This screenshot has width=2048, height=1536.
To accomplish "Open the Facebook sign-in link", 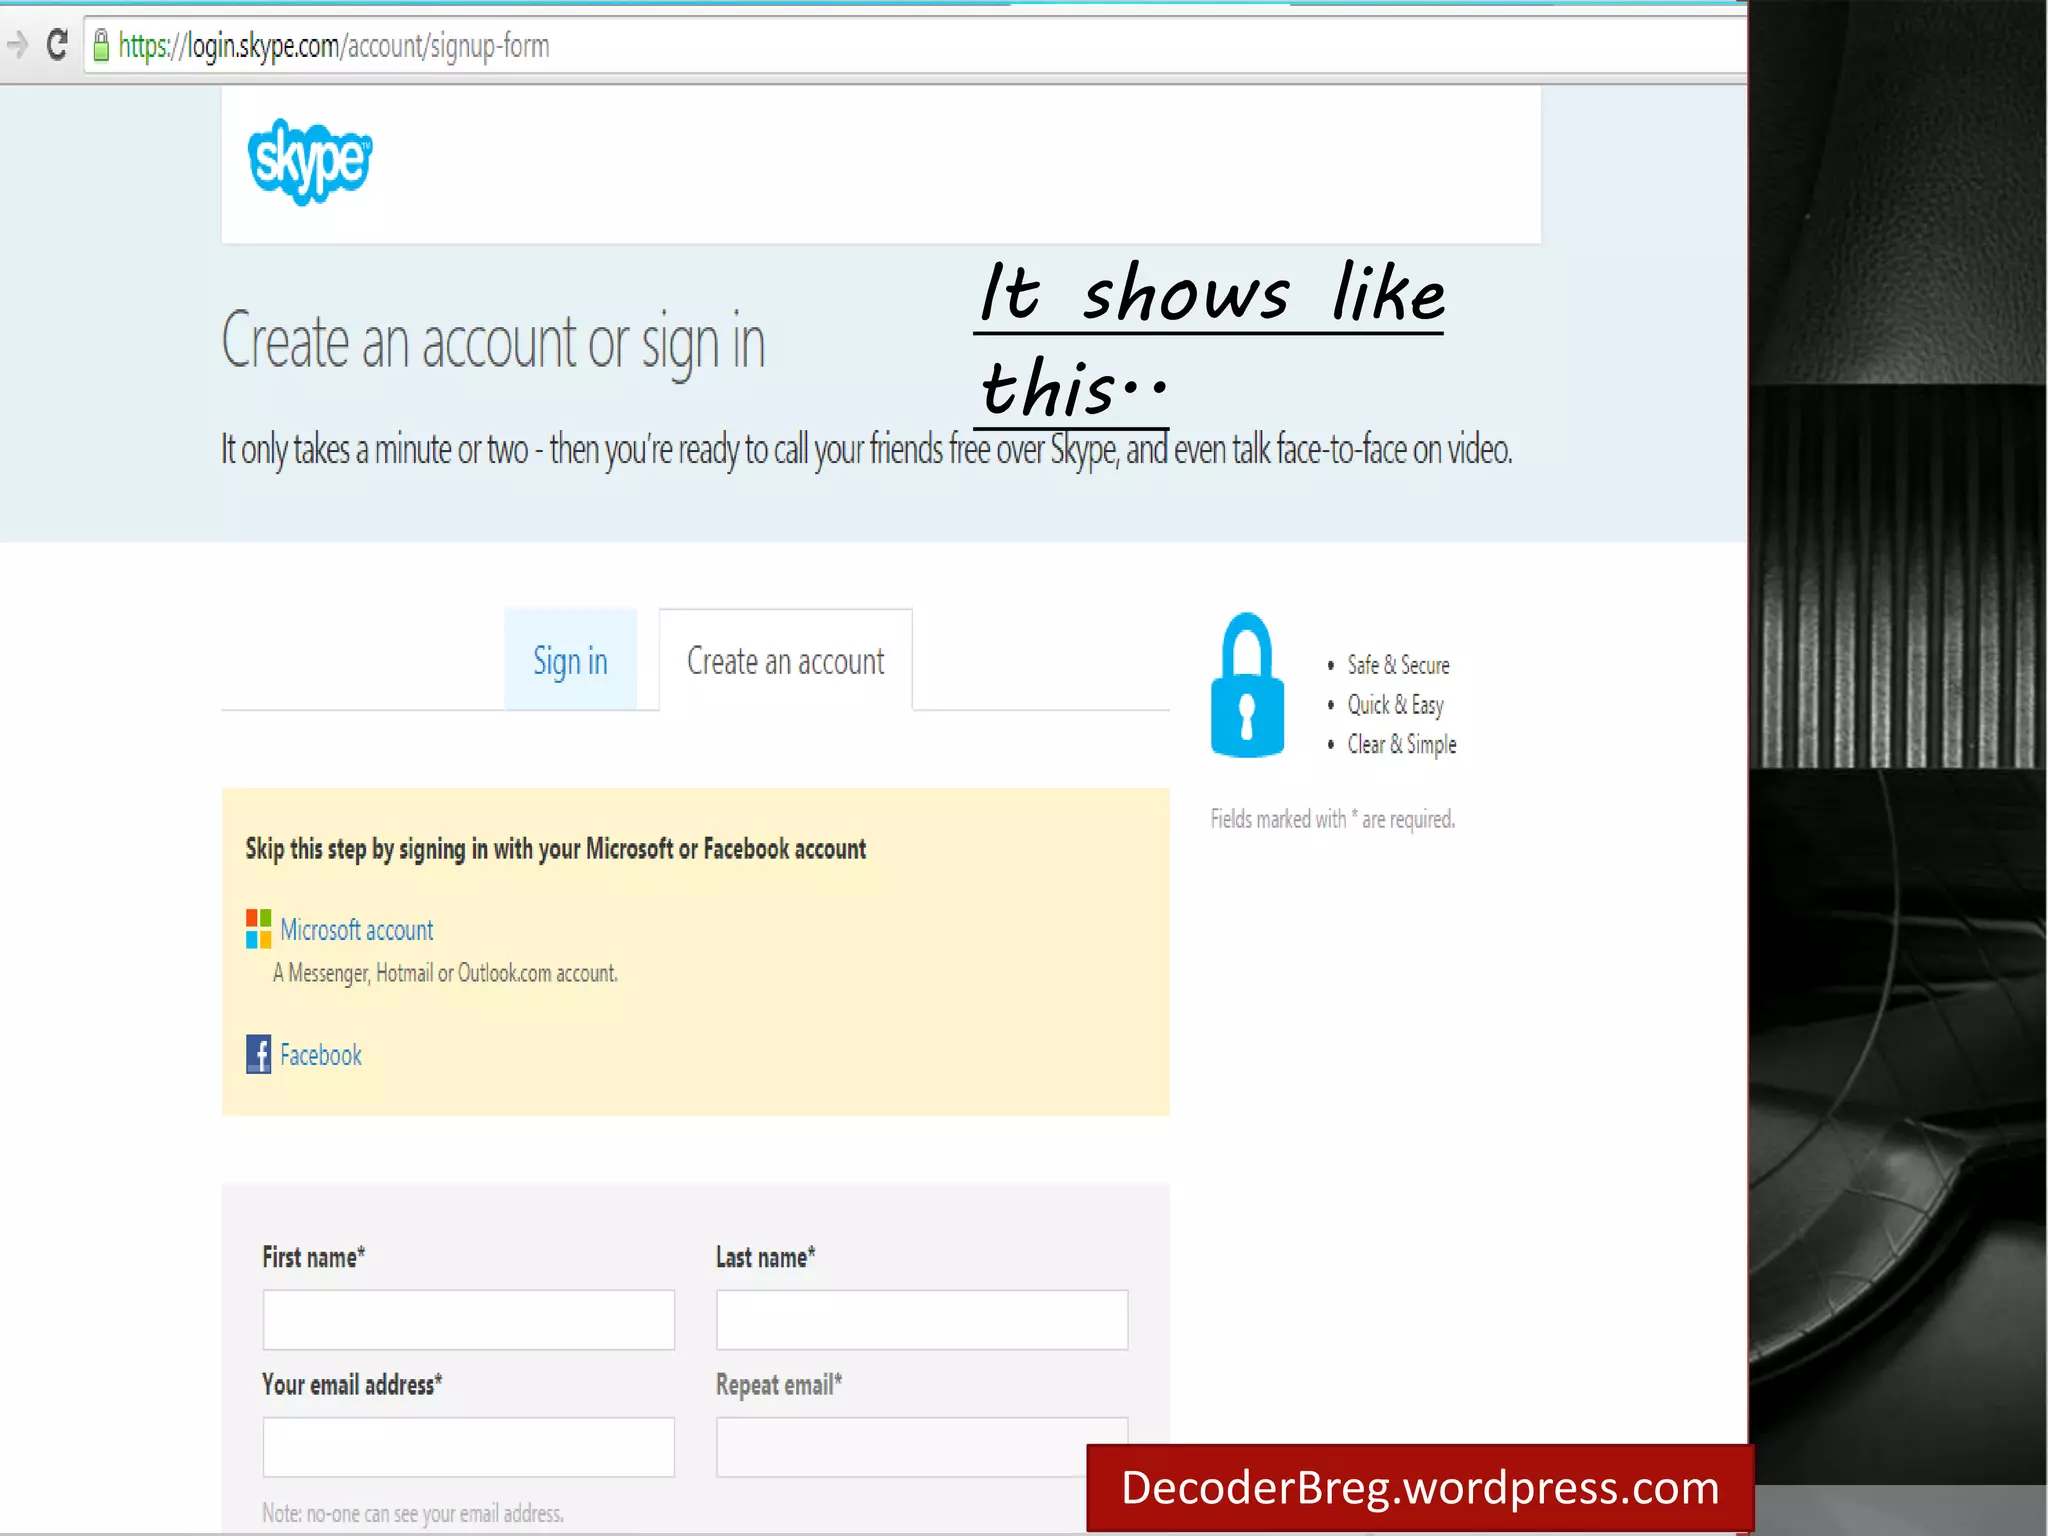I will pos(320,1055).
